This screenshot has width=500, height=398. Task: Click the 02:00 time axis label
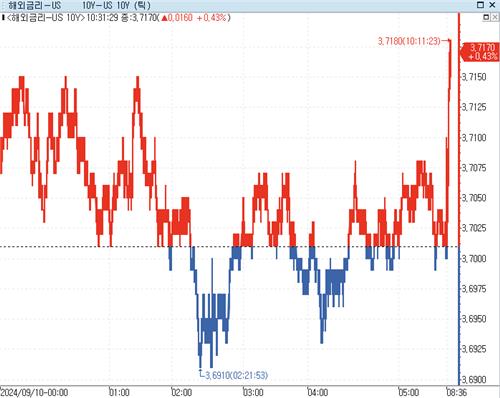pyautogui.click(x=182, y=392)
